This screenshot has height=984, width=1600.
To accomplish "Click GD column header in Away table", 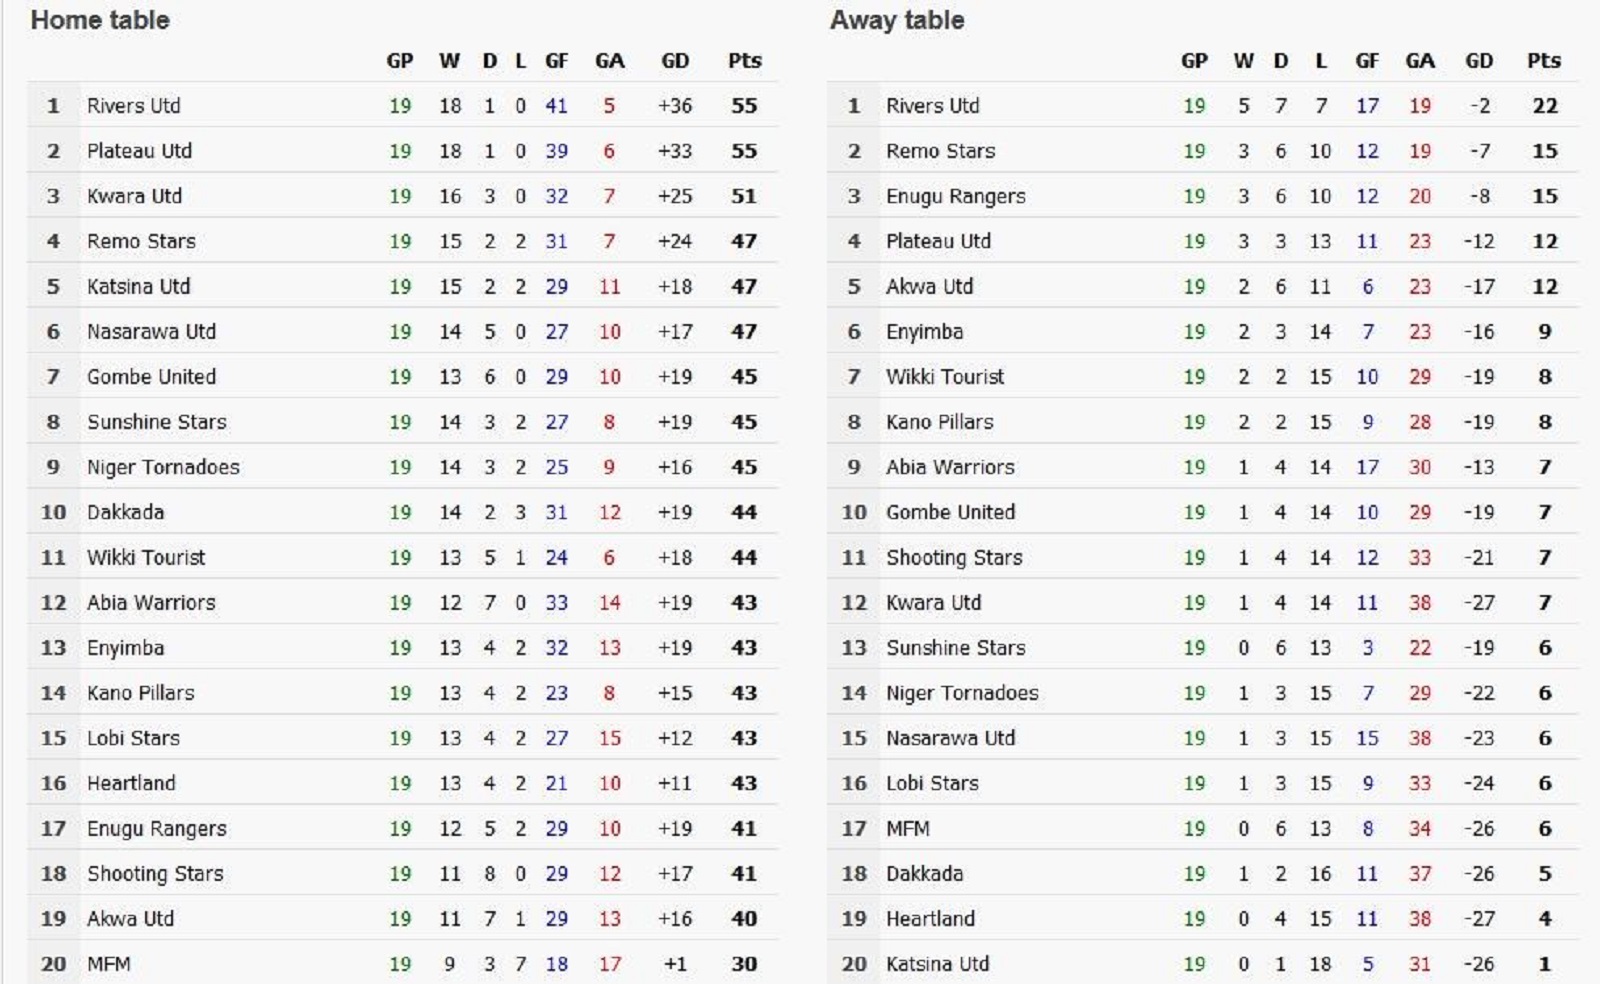I will (x=1479, y=61).
